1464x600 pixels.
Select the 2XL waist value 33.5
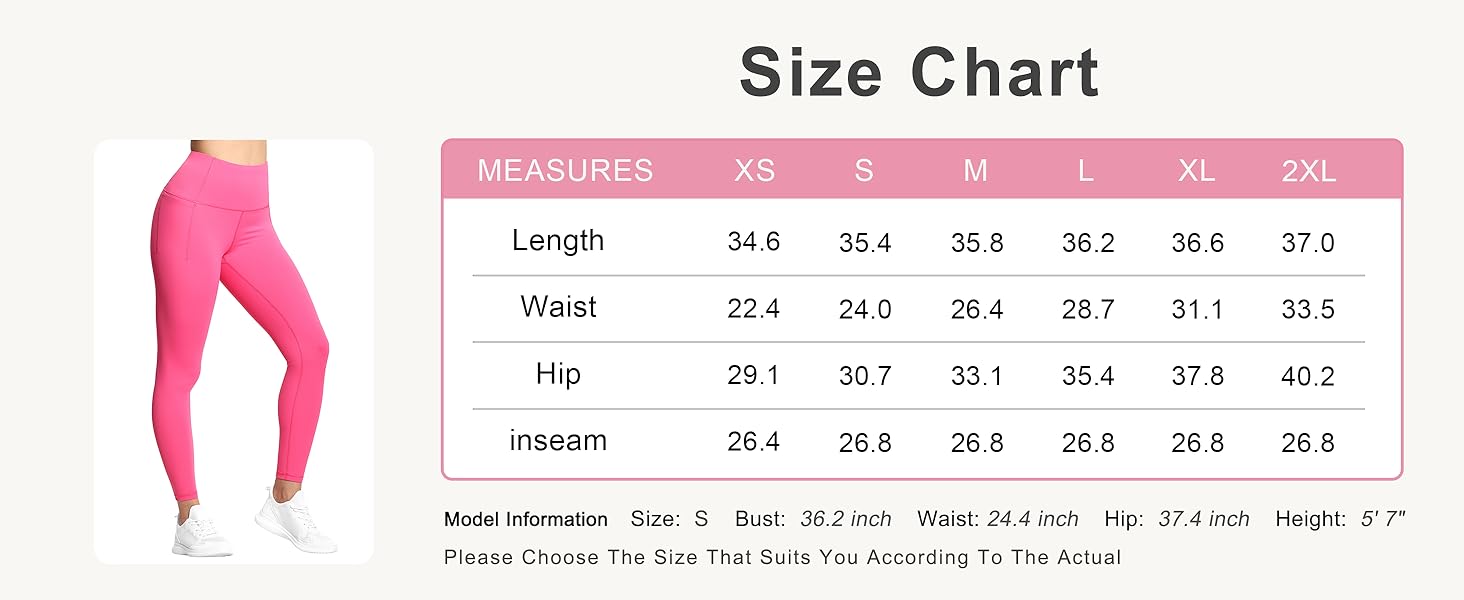(x=1308, y=309)
